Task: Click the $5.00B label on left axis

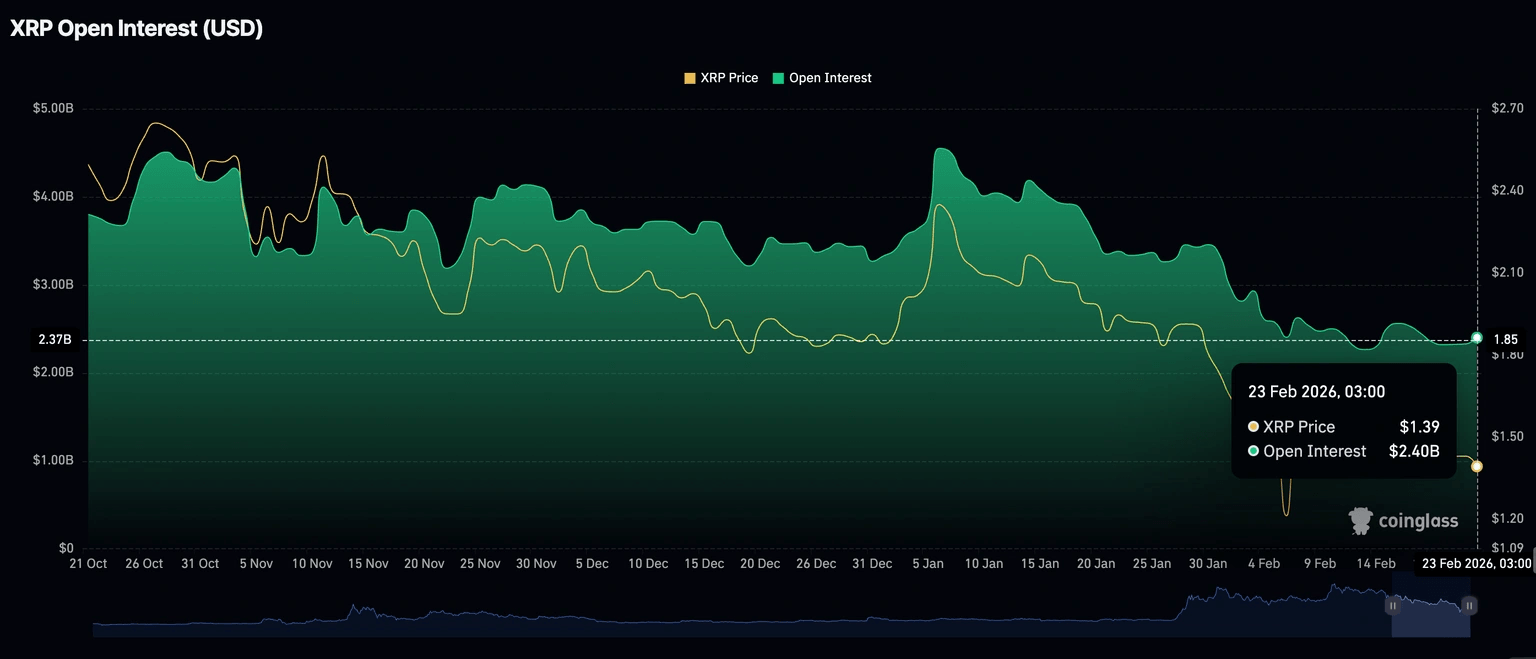Action: (x=52, y=108)
